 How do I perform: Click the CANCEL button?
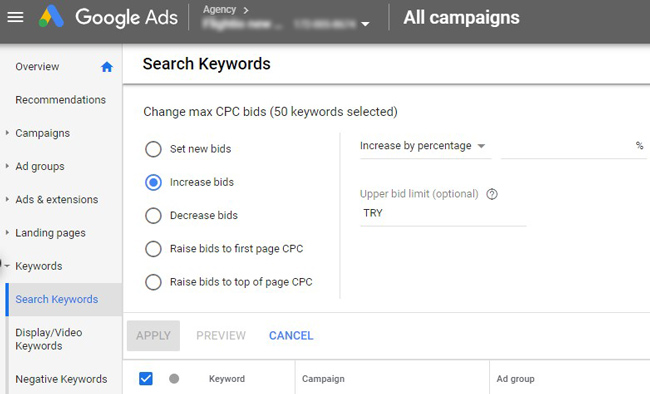coord(291,336)
